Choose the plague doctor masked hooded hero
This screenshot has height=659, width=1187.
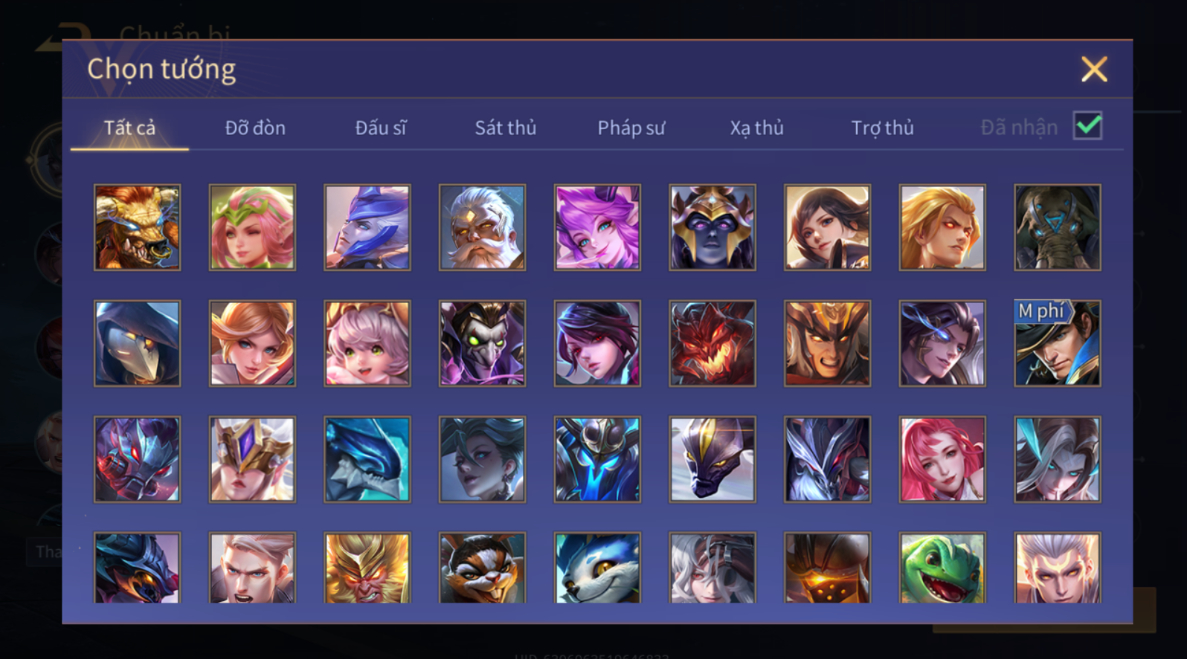[x=137, y=343]
